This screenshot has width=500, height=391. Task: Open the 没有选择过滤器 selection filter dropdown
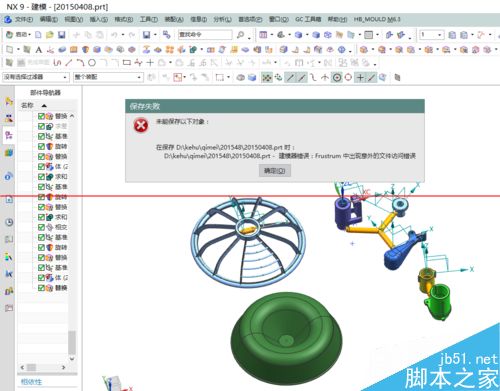coord(36,77)
